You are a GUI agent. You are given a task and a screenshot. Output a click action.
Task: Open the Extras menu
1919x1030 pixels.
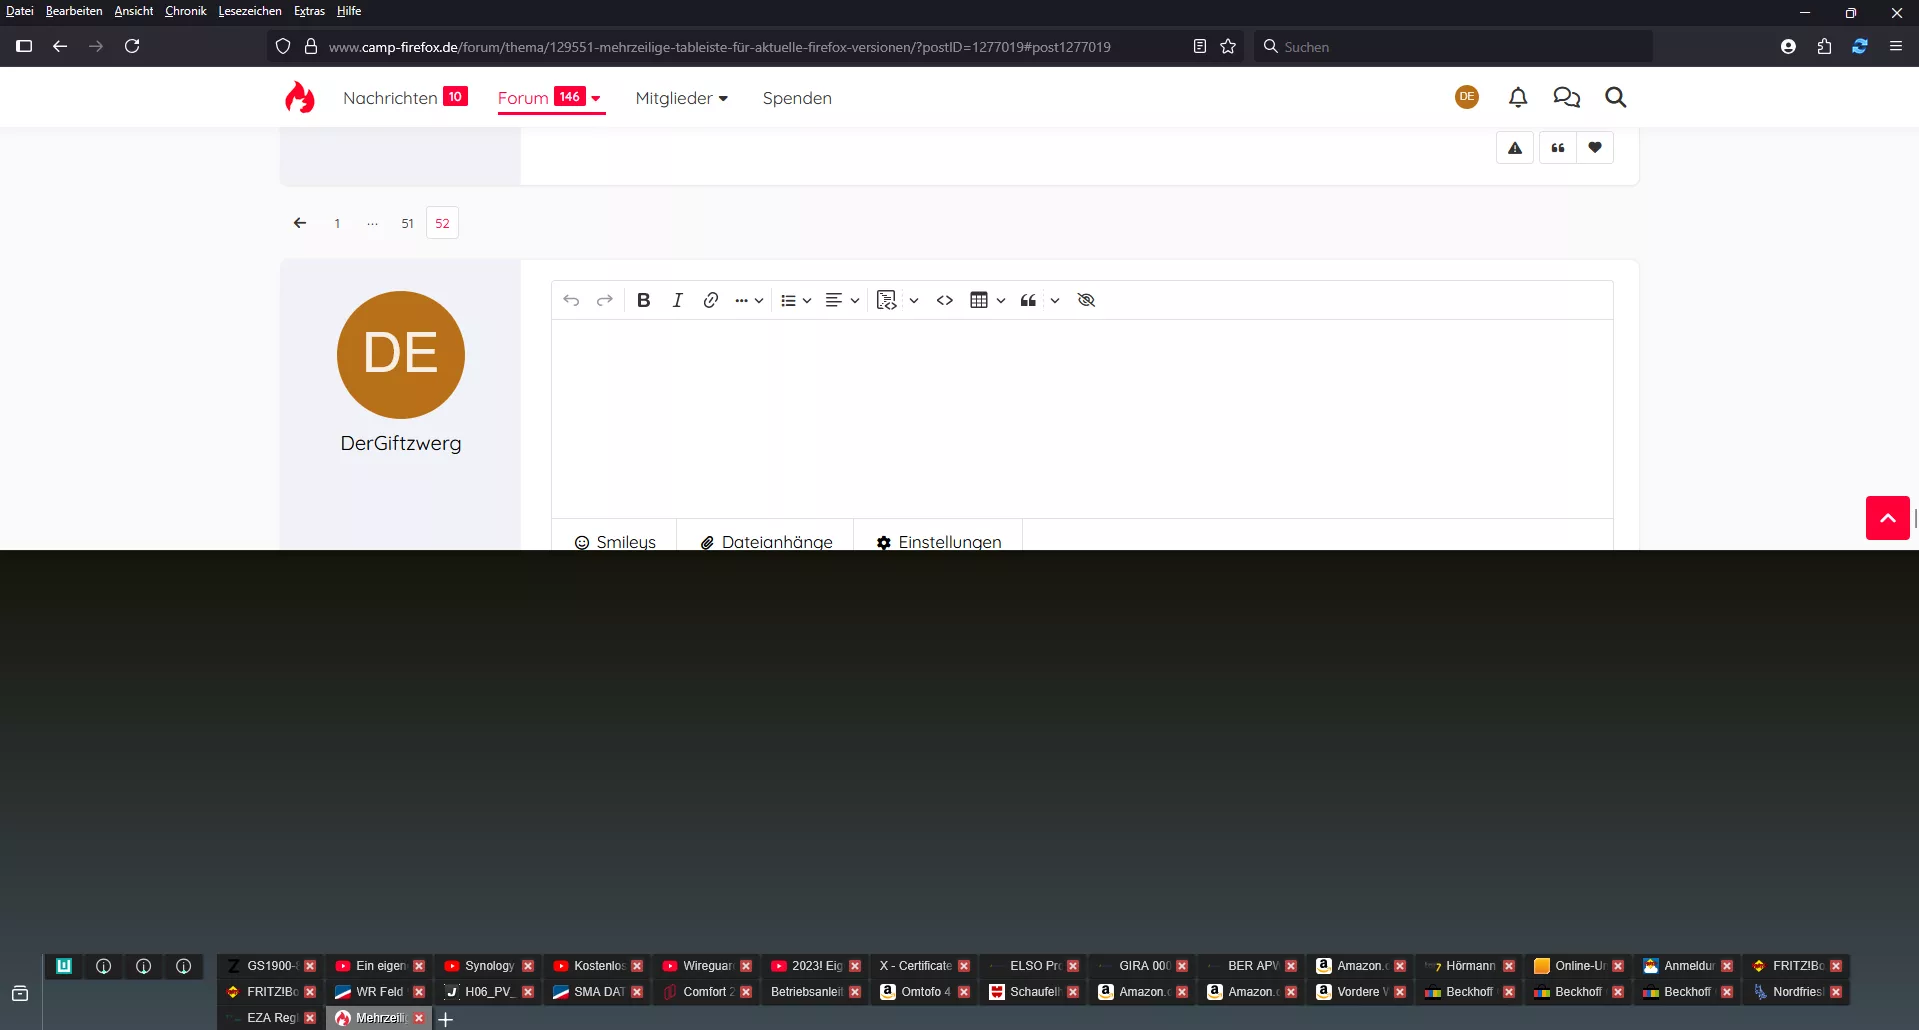pos(309,11)
